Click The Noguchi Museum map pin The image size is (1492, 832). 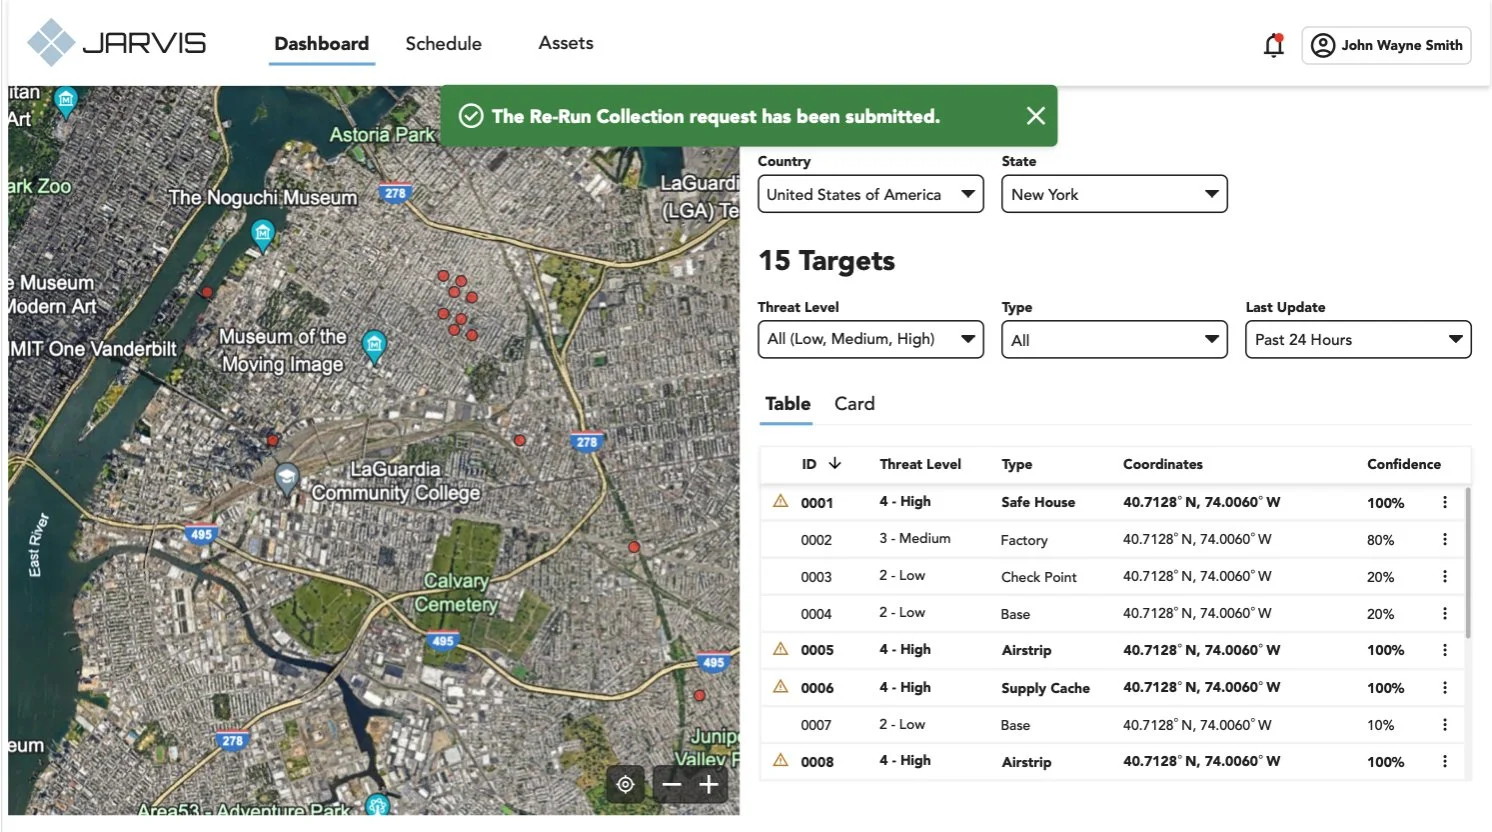(262, 235)
